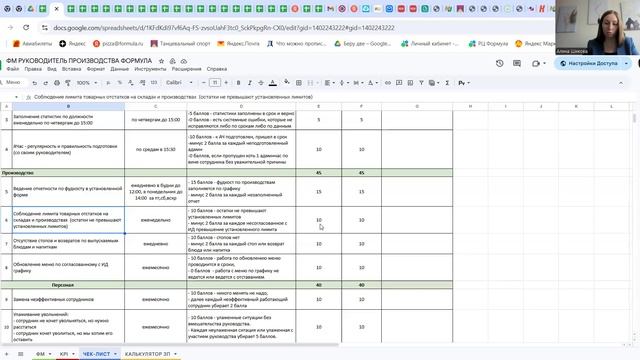
Task: Open the fill color picker
Action: tap(287, 83)
